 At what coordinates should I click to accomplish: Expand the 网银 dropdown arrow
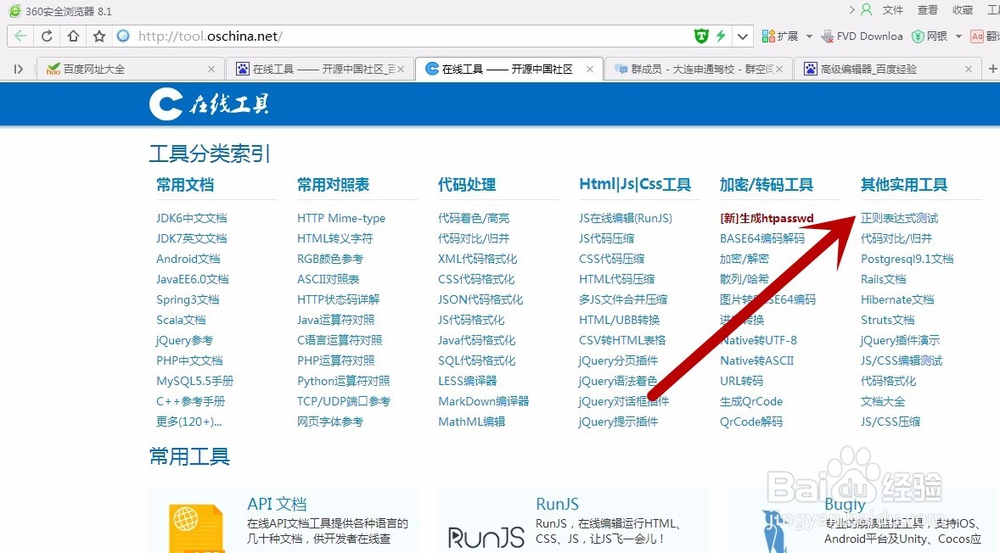(958, 36)
